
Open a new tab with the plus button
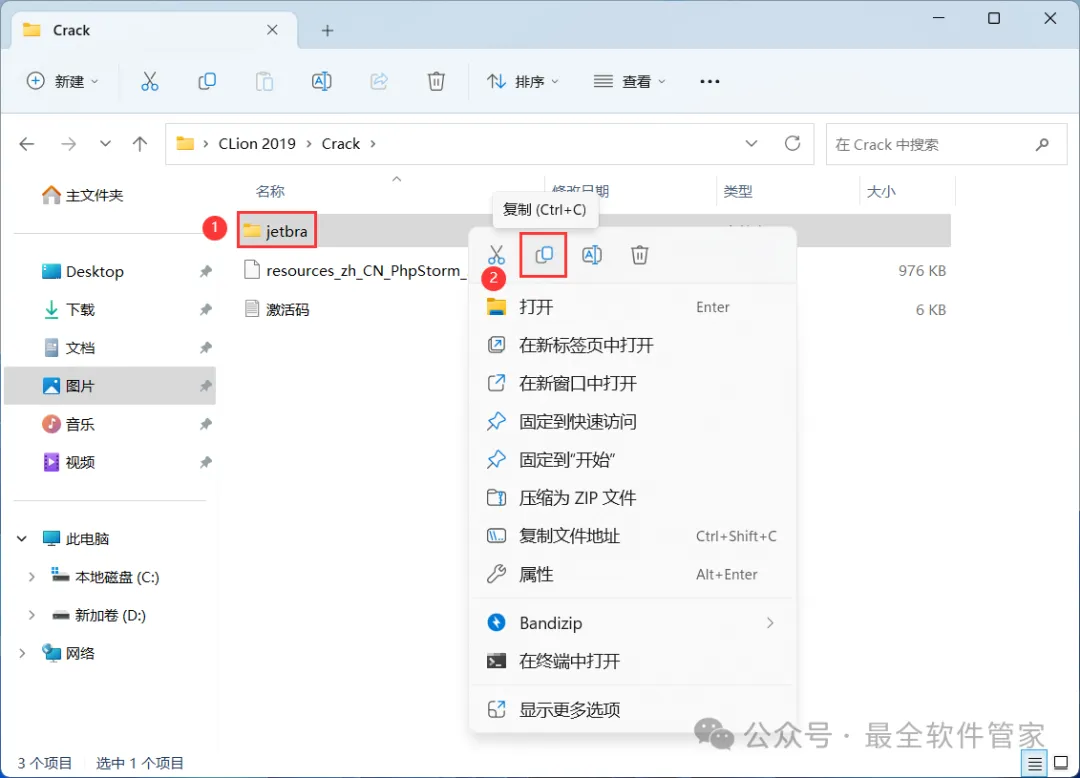tap(327, 30)
